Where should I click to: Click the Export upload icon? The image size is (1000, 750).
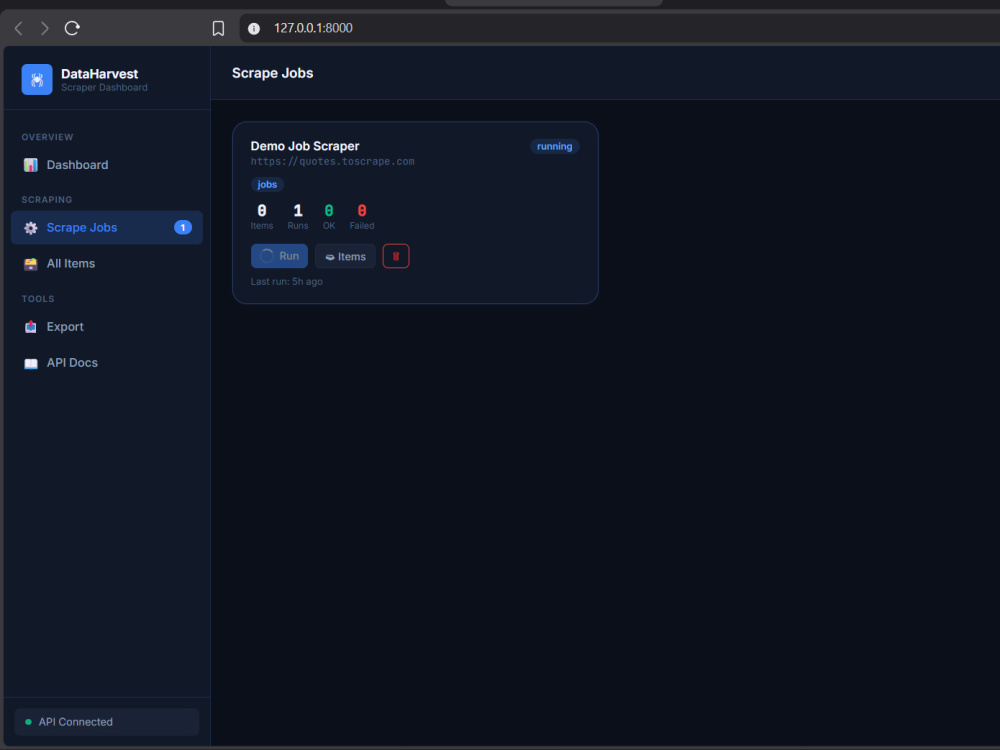pyautogui.click(x=31, y=327)
